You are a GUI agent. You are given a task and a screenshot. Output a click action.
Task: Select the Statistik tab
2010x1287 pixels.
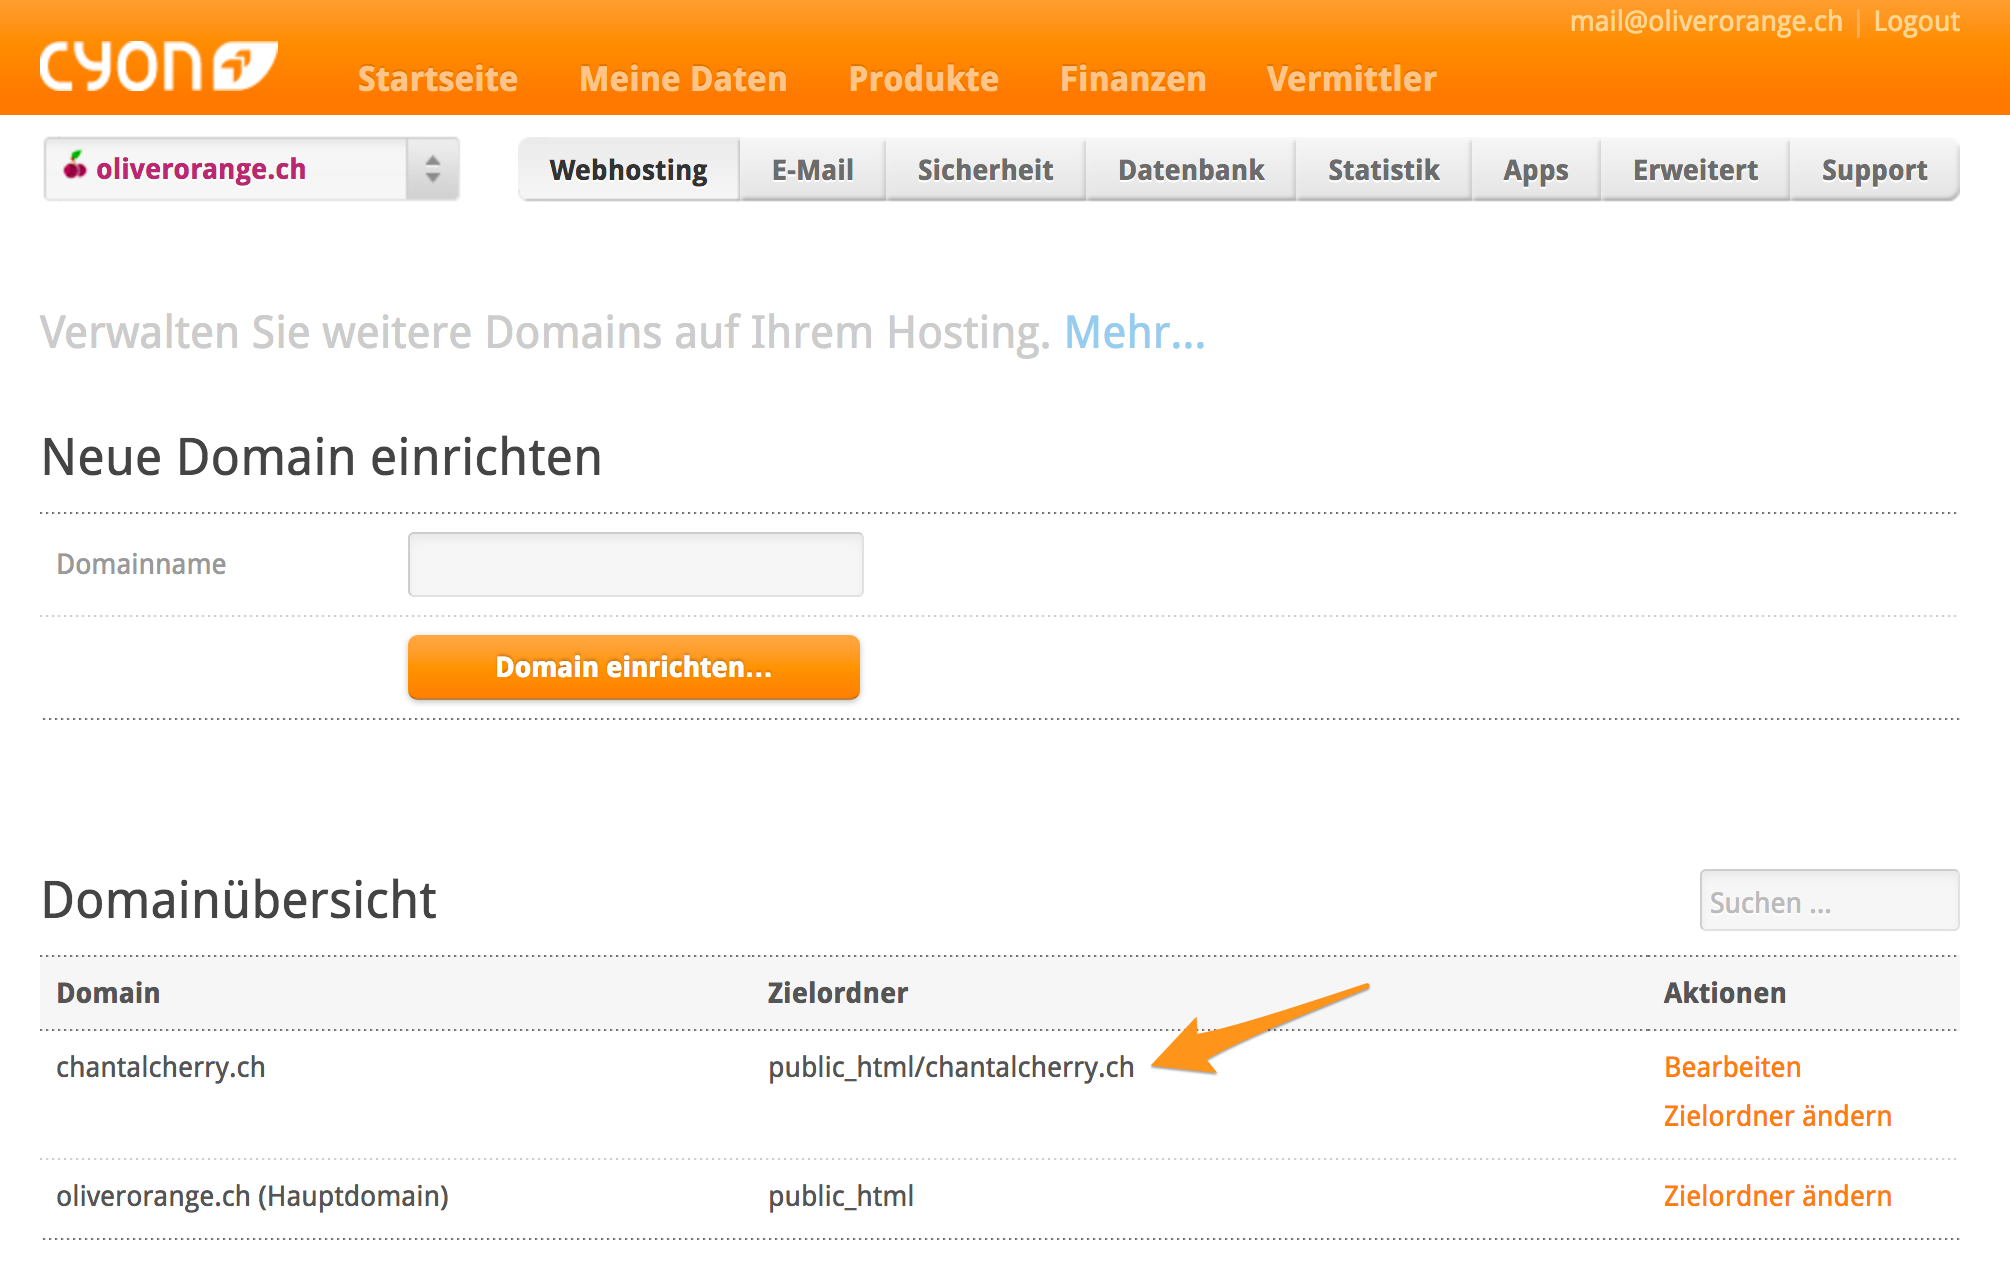1383,170
